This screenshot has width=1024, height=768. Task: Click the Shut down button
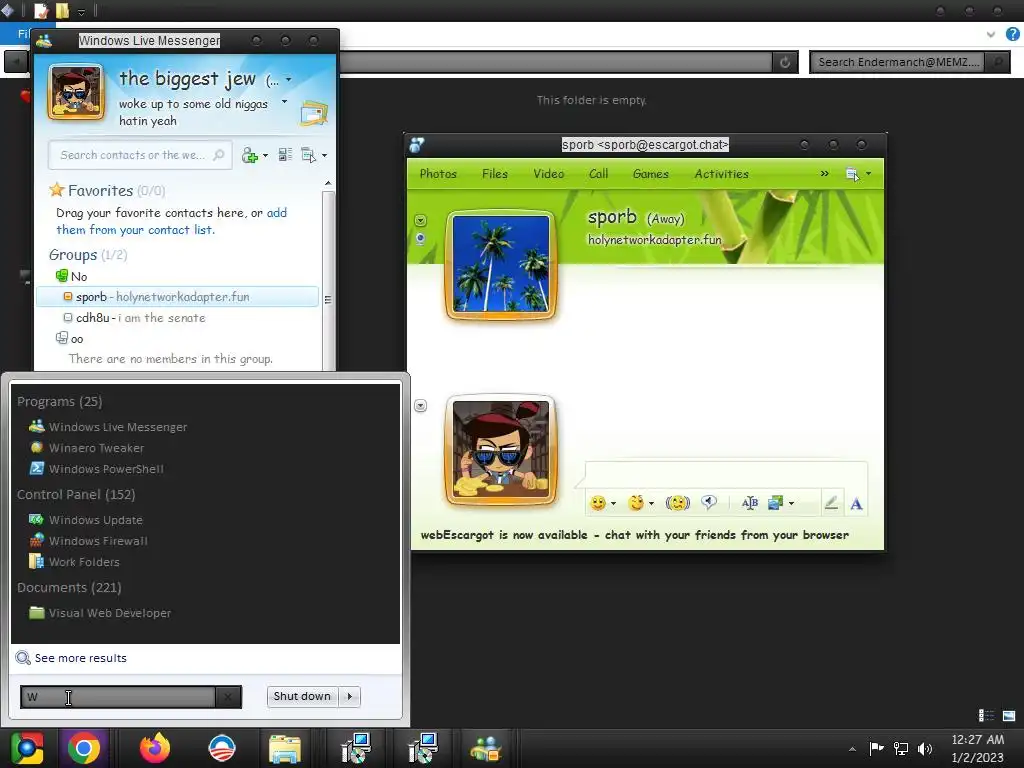[302, 696]
